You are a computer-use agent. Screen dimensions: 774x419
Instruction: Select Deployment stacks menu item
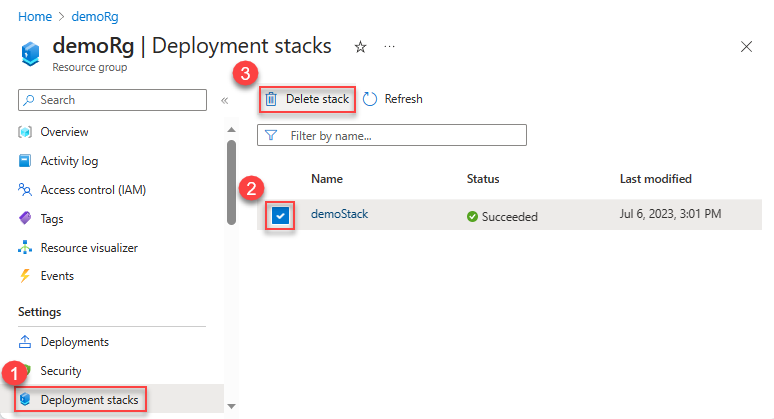(81, 400)
